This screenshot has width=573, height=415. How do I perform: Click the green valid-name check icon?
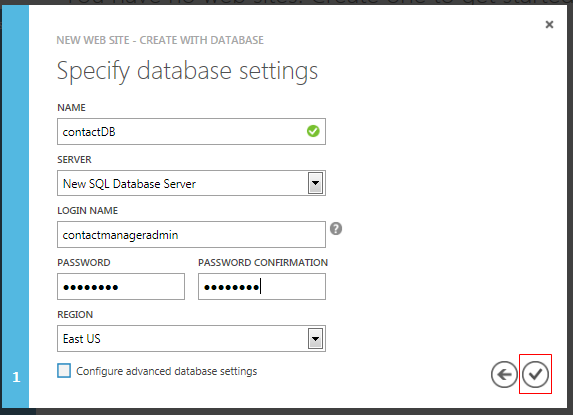pyautogui.click(x=313, y=131)
